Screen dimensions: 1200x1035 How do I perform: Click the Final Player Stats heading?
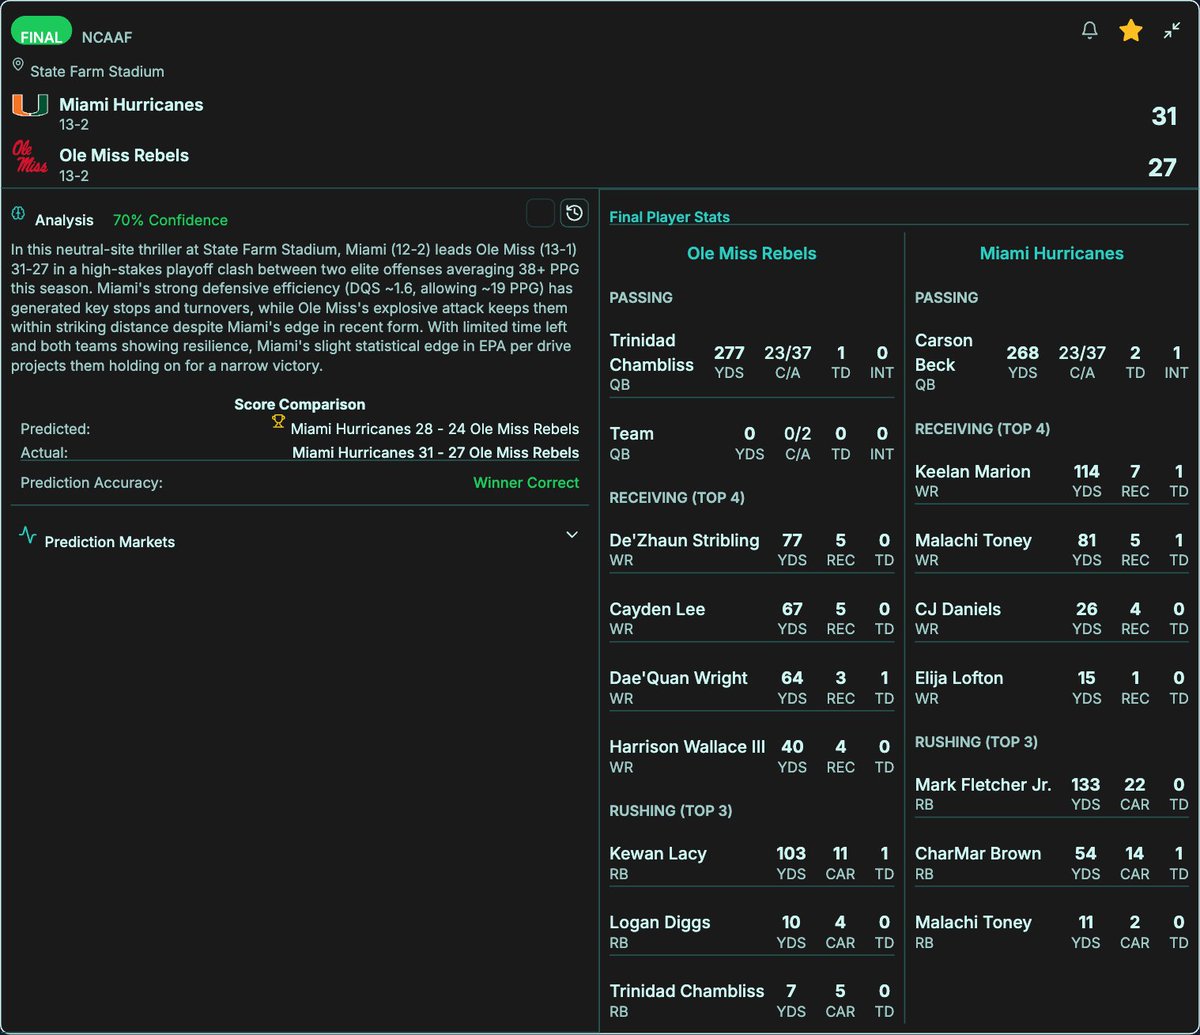point(670,217)
